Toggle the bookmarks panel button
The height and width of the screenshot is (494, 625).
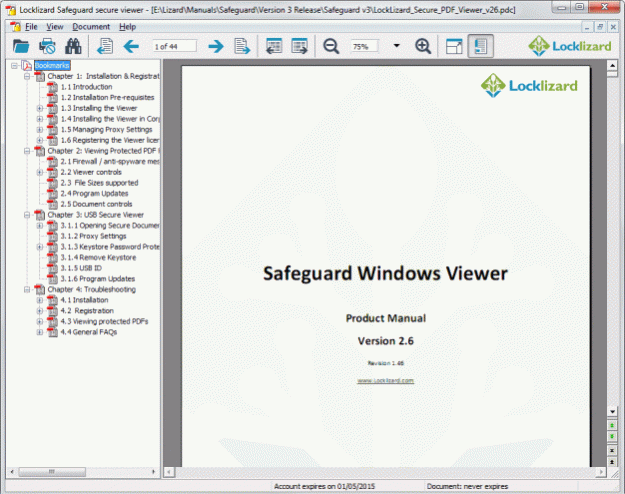(480, 46)
